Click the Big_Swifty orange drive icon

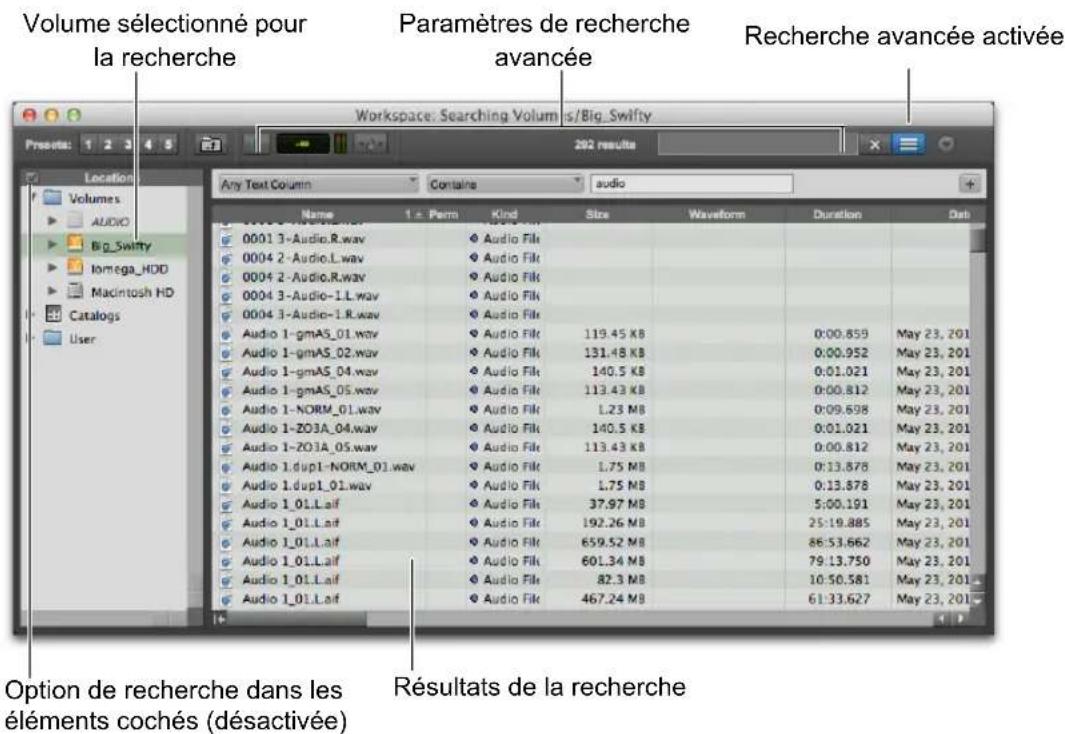pos(75,244)
